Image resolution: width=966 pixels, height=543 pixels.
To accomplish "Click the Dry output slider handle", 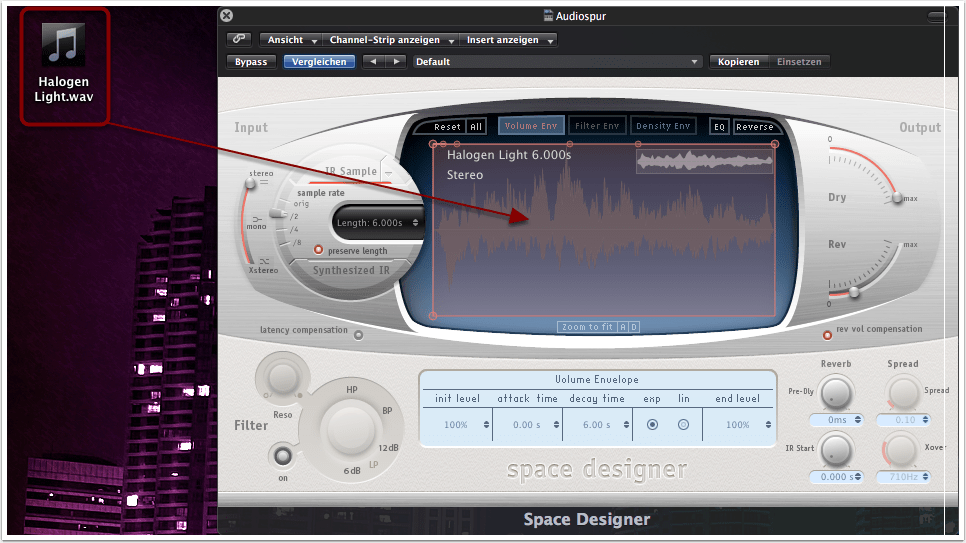I will [896, 198].
